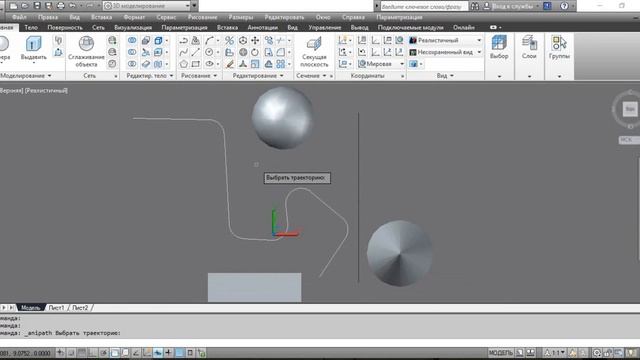Open the Сервис menu
The width and height of the screenshot is (640, 360).
166,17
